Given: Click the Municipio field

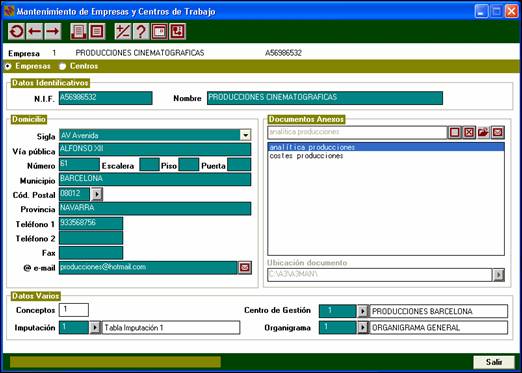Looking at the screenshot, I should click(x=155, y=179).
